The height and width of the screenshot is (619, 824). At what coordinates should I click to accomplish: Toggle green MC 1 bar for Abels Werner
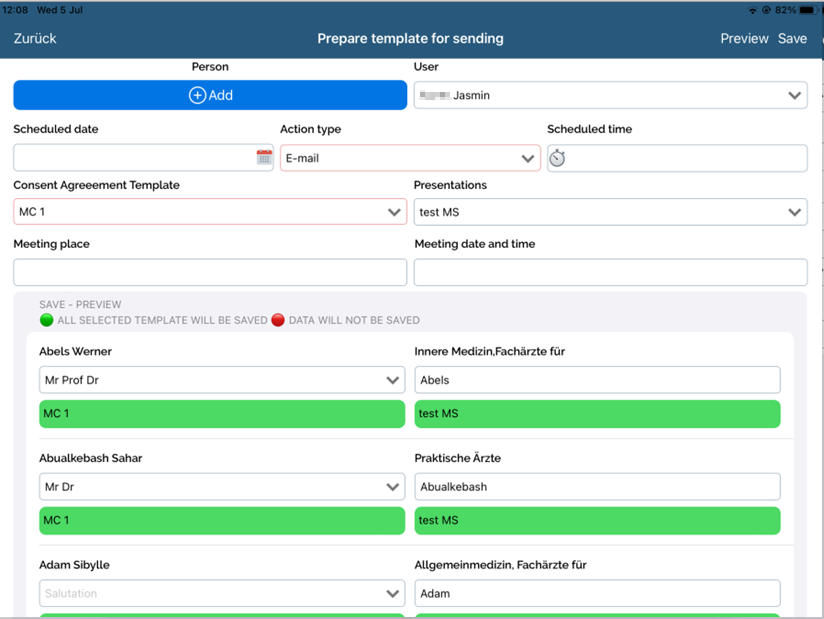pyautogui.click(x=221, y=414)
